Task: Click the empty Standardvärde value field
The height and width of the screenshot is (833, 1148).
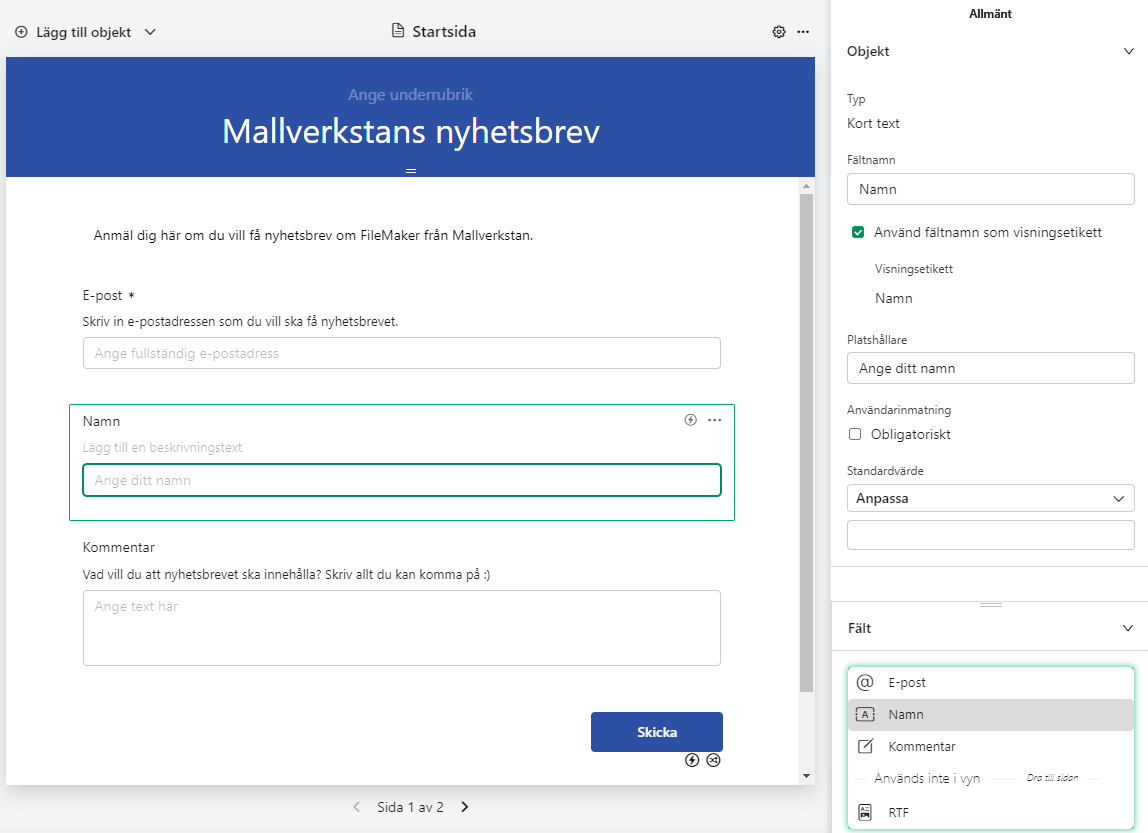Action: coord(991,535)
